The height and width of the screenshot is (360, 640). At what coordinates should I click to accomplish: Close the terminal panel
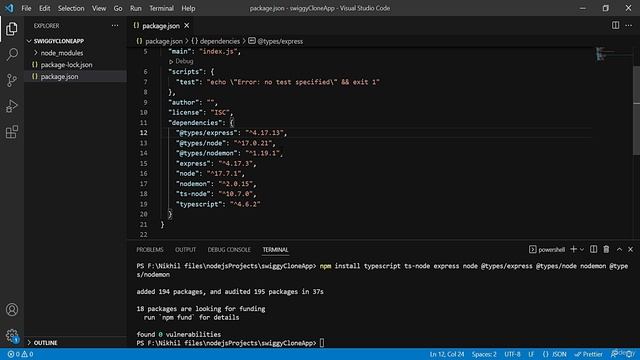(x=631, y=249)
